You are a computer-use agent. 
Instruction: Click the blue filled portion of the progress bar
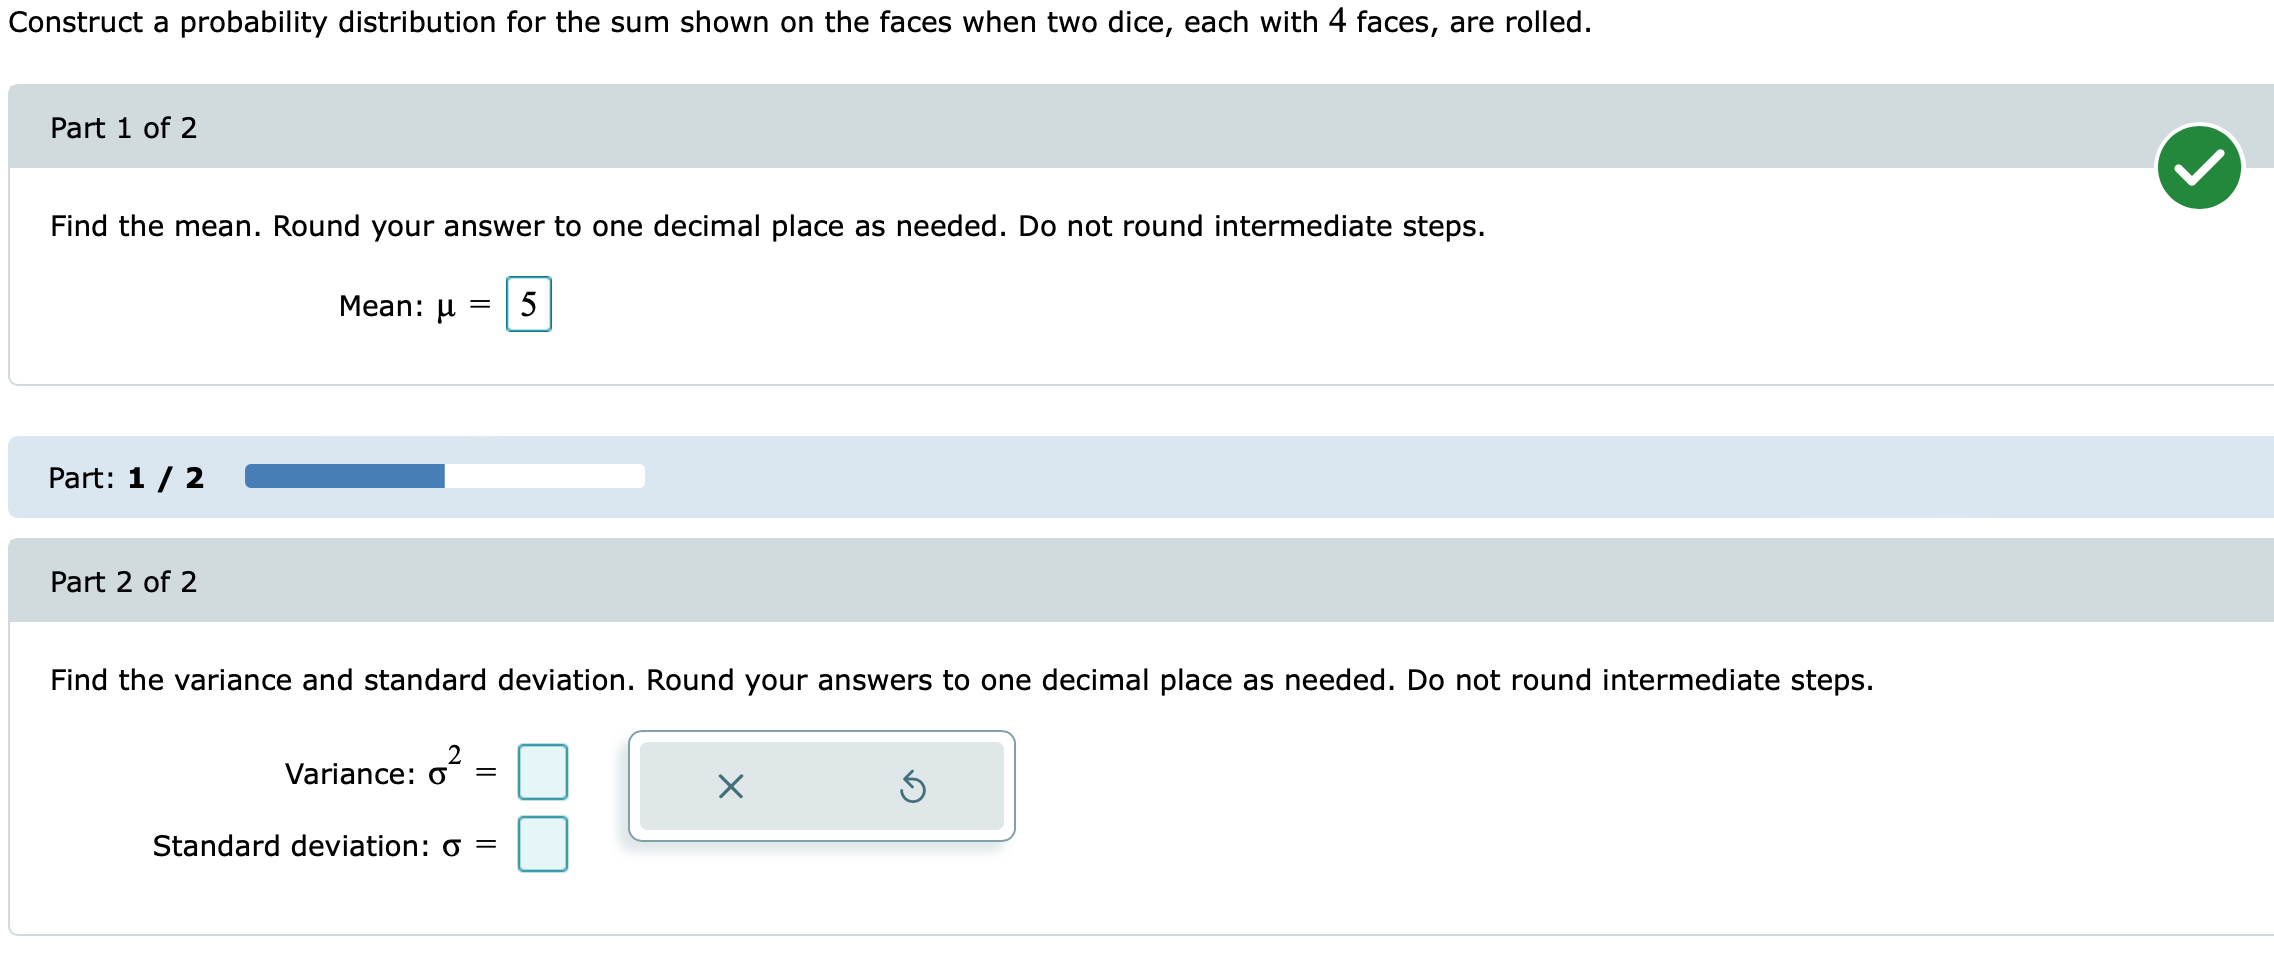pyautogui.click(x=345, y=477)
